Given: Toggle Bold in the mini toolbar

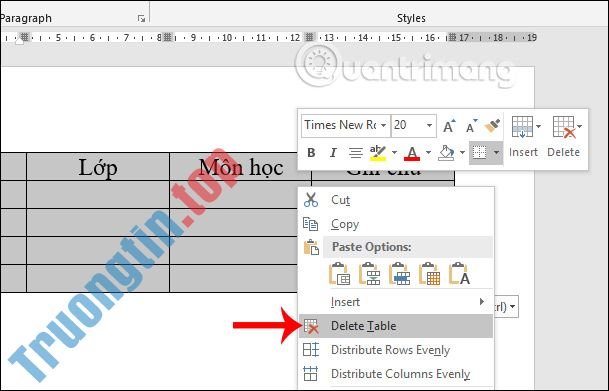Looking at the screenshot, I should point(311,153).
